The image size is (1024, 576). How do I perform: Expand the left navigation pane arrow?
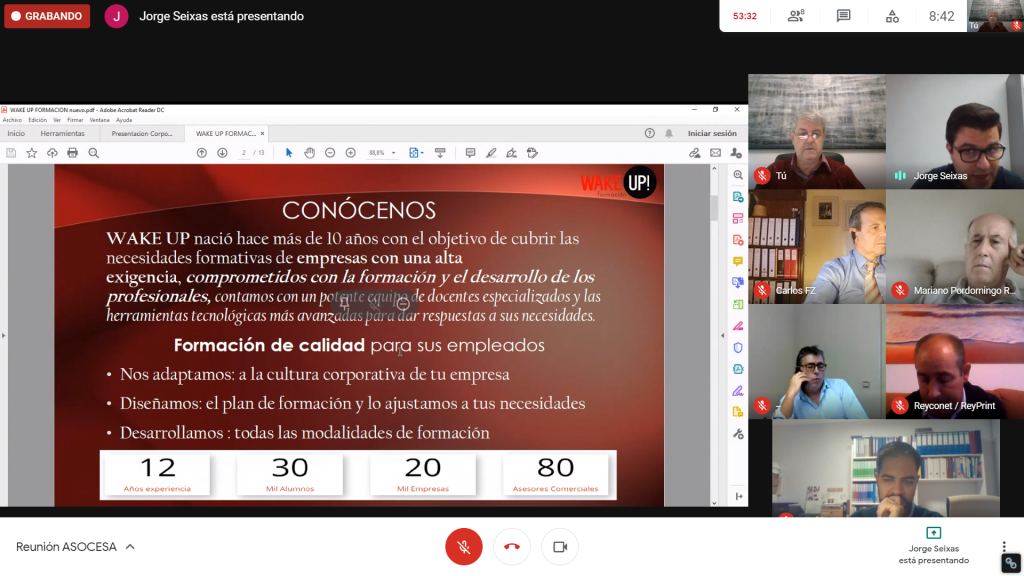click(3, 336)
